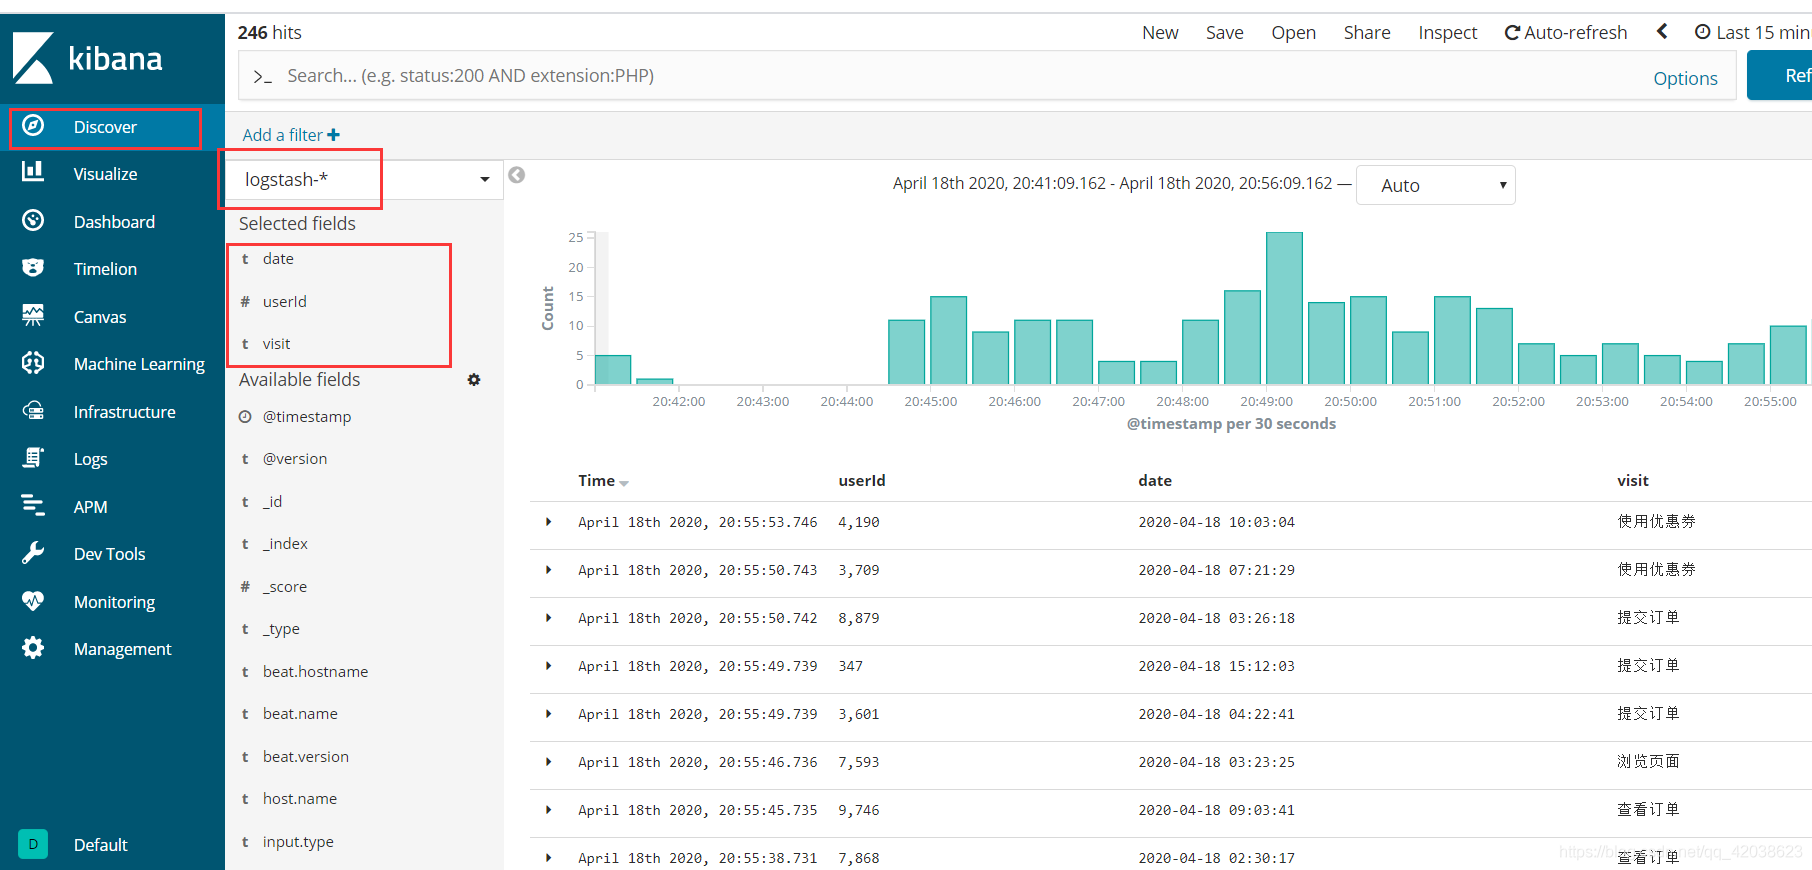The width and height of the screenshot is (1812, 870).
Task: Click the userId number type icon
Action: [x=245, y=302]
